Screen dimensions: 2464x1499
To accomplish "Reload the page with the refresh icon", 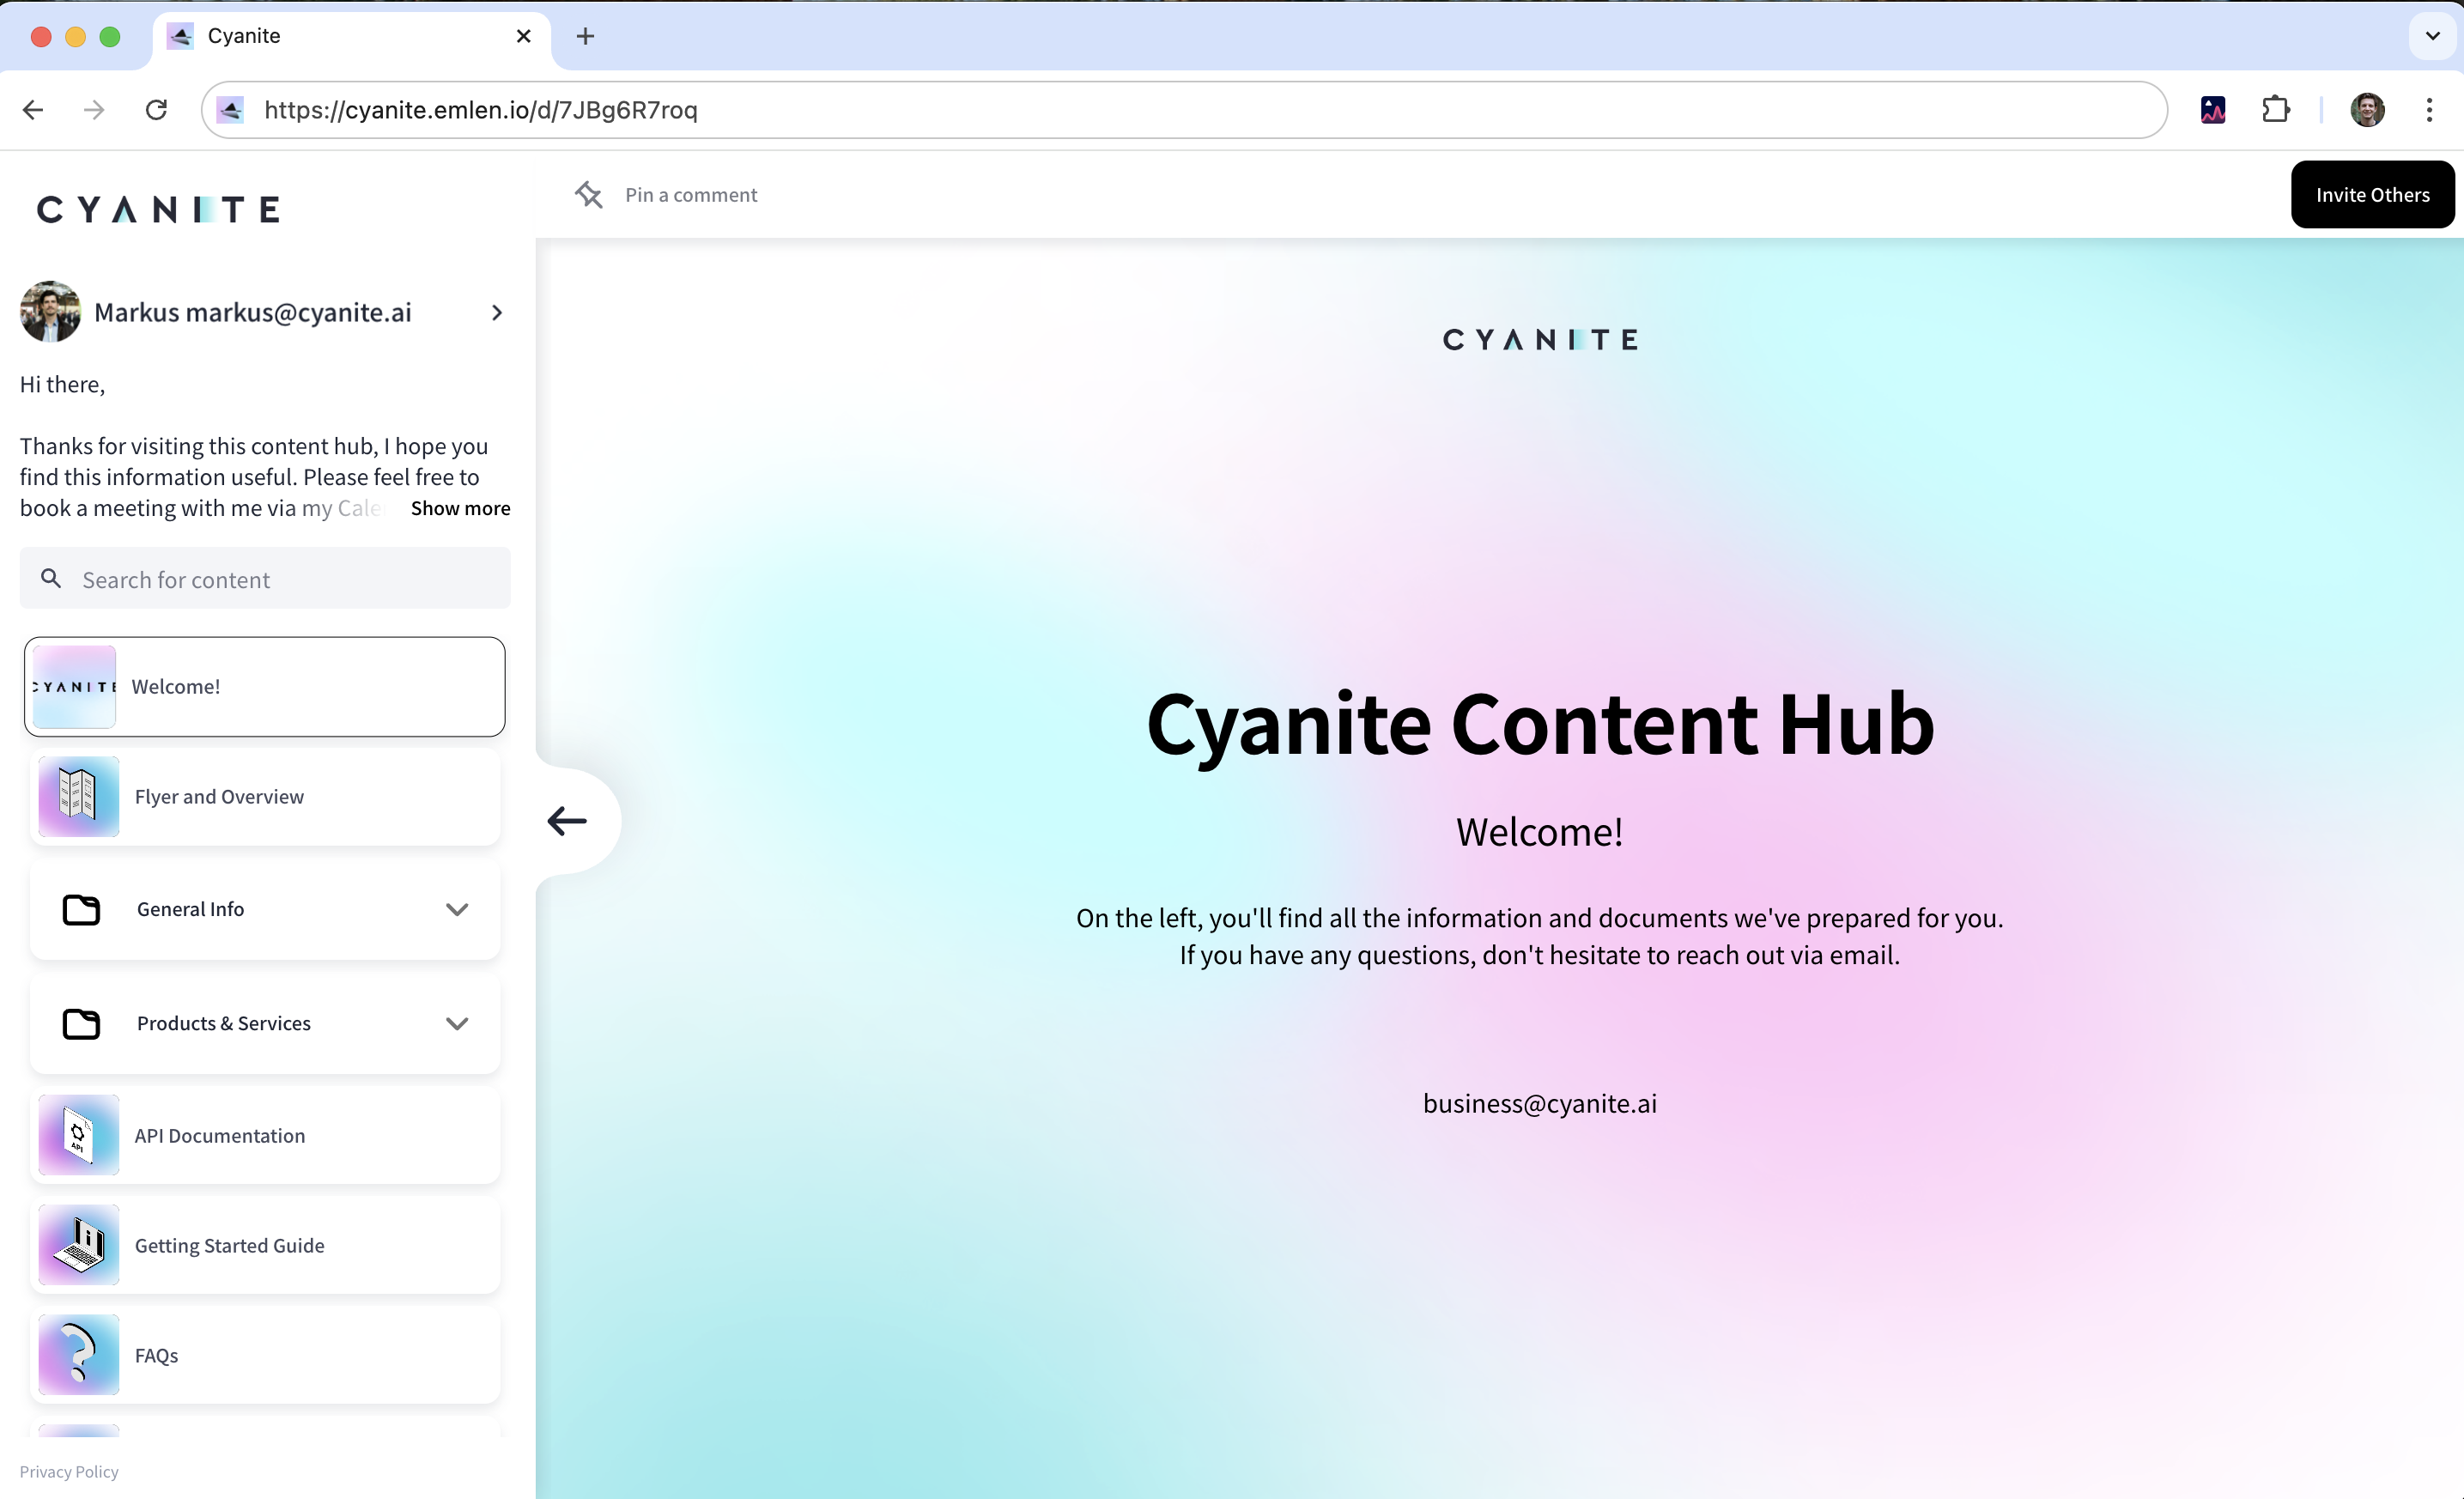I will [x=156, y=109].
